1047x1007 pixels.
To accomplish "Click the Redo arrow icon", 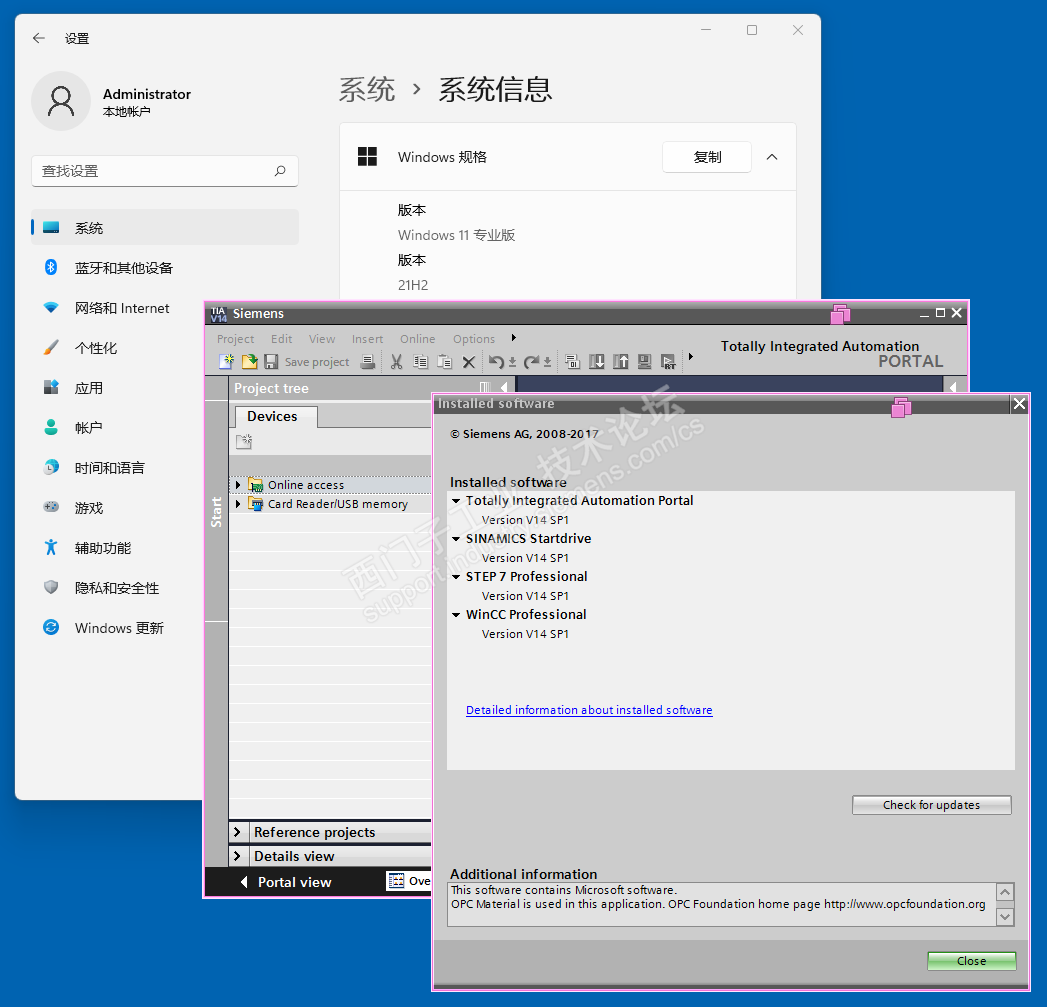I will (532, 362).
